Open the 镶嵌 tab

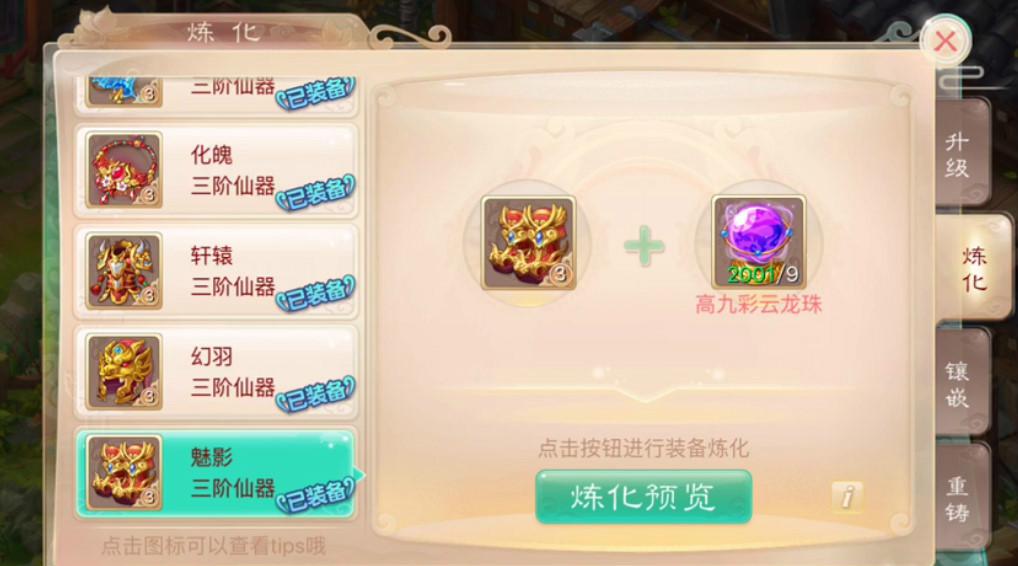[x=962, y=383]
